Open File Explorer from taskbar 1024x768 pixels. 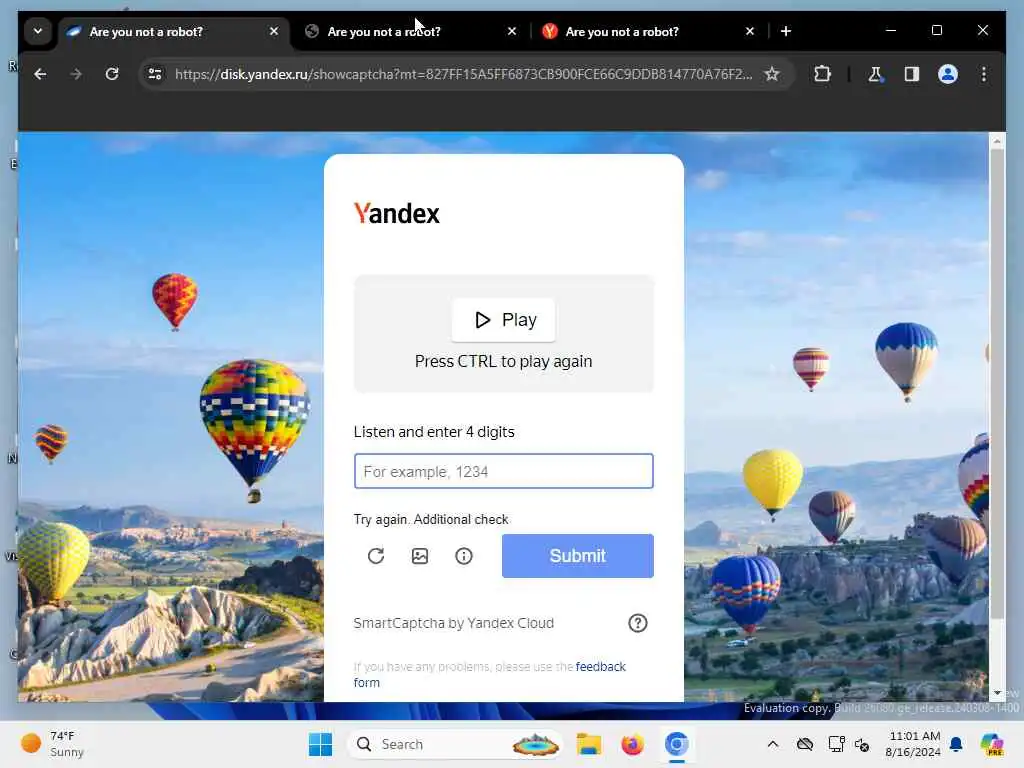point(588,744)
